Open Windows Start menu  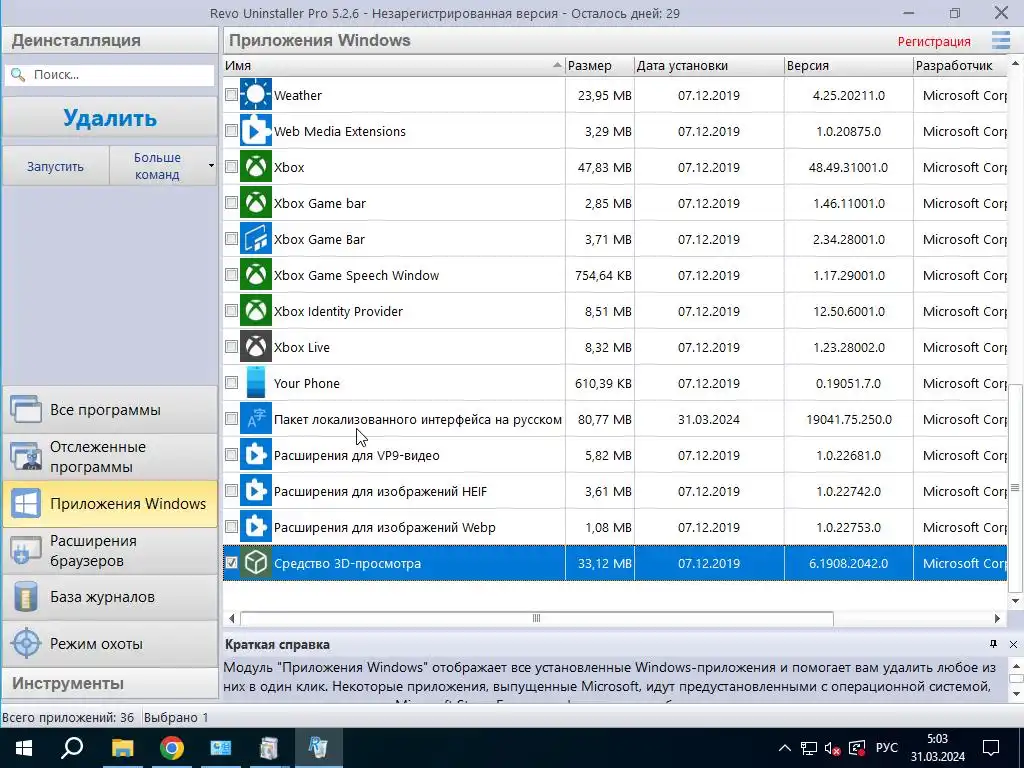click(x=24, y=748)
